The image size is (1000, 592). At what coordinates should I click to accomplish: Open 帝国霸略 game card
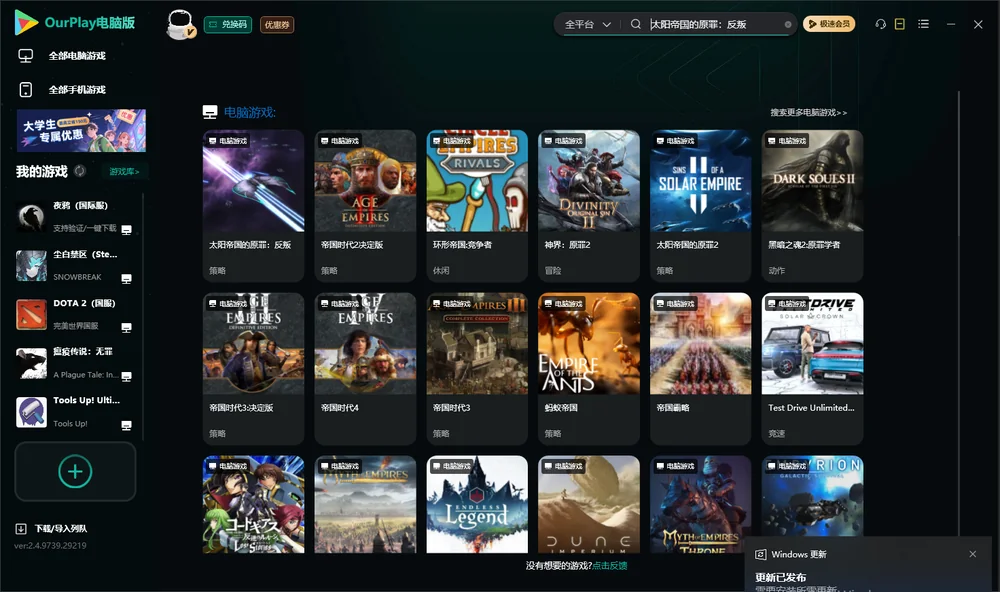click(x=700, y=368)
